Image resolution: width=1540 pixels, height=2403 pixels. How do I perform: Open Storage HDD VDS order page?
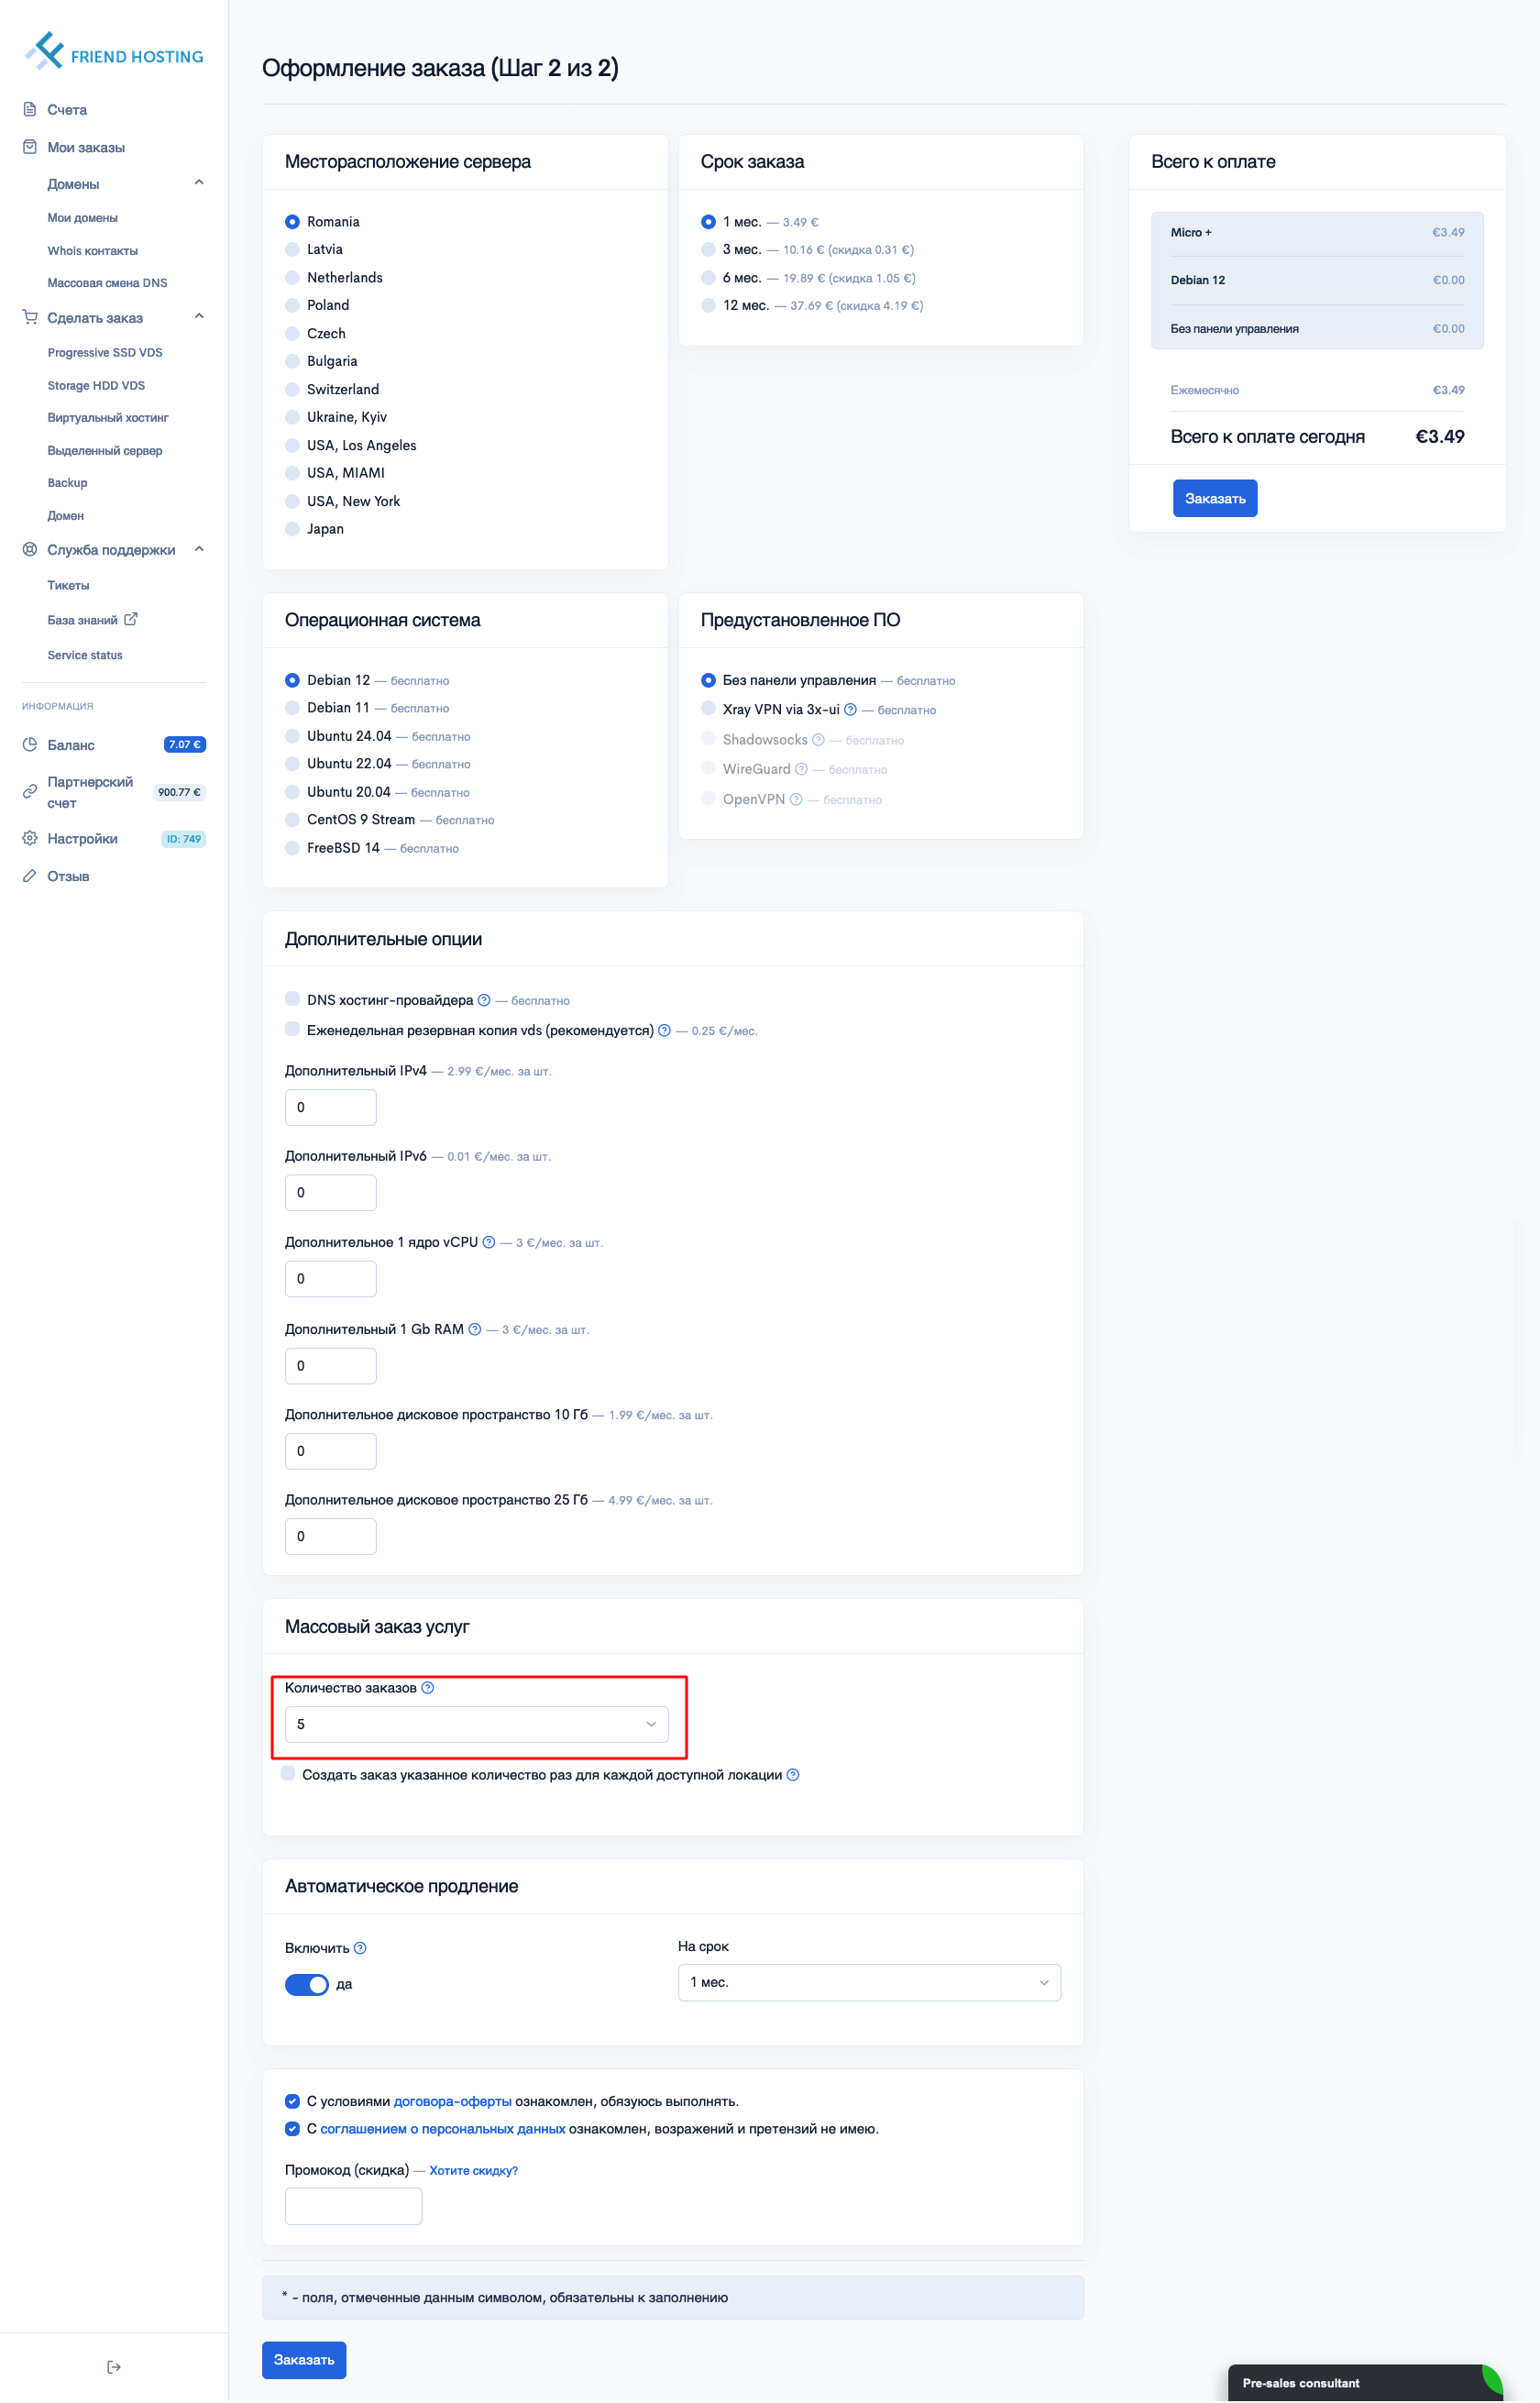[96, 385]
